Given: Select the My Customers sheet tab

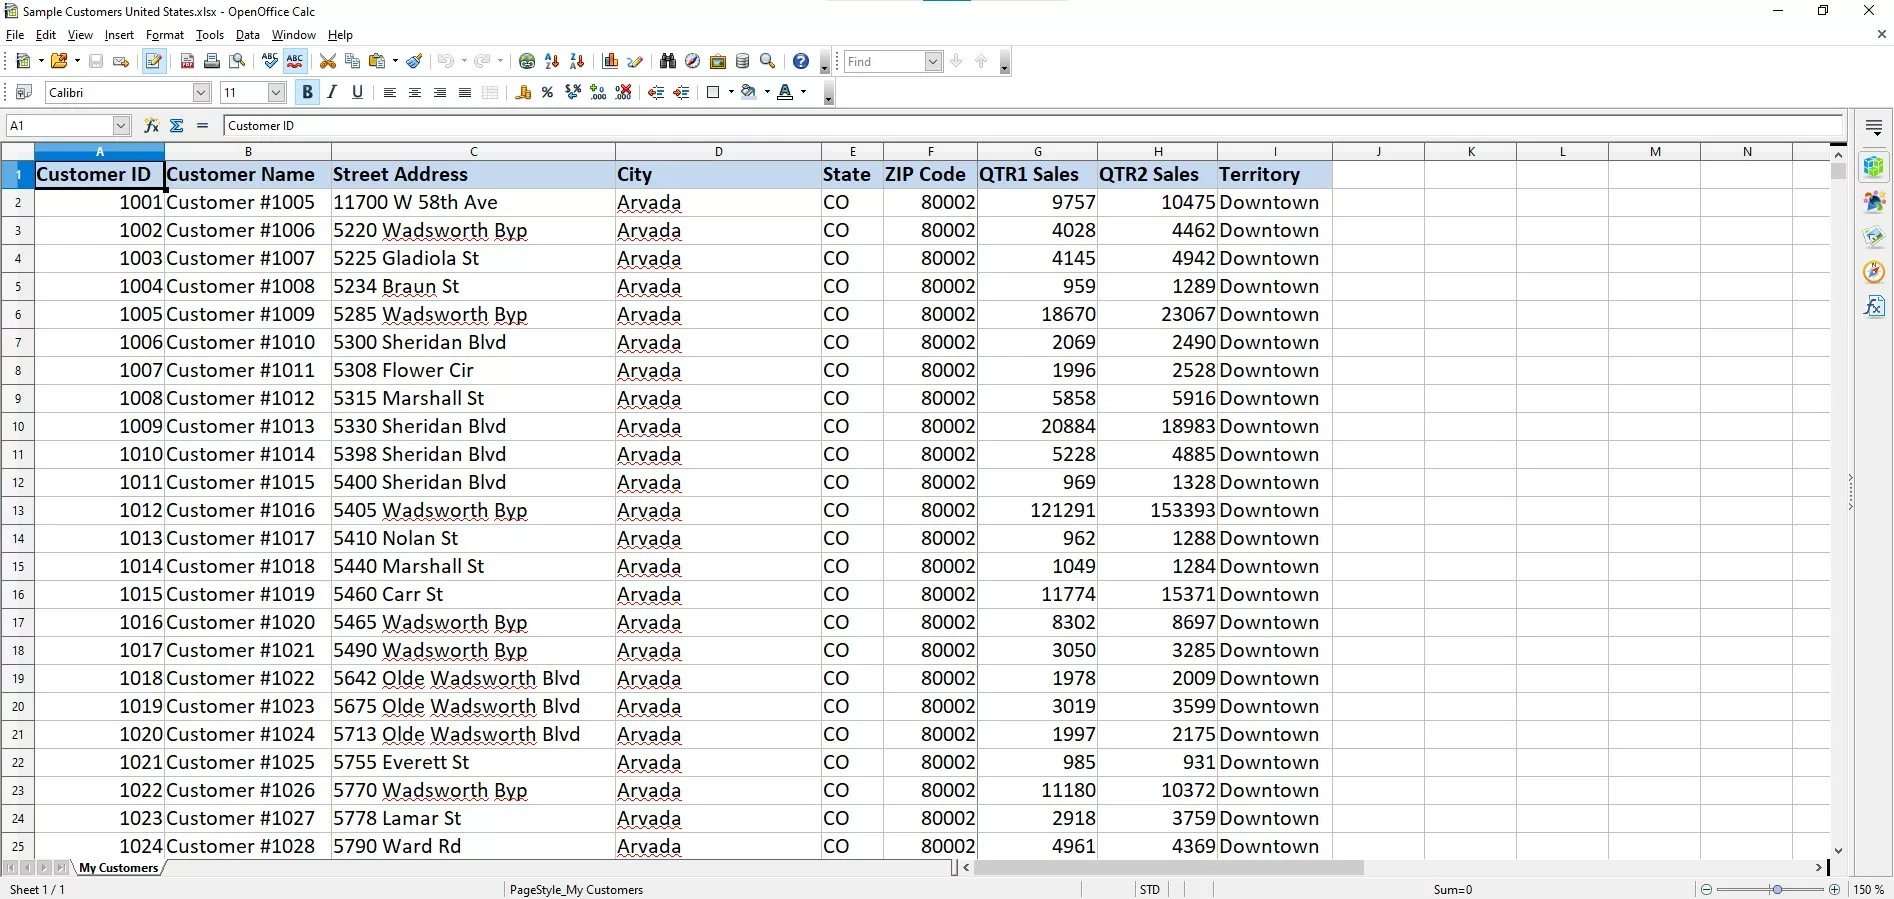Looking at the screenshot, I should pos(119,868).
